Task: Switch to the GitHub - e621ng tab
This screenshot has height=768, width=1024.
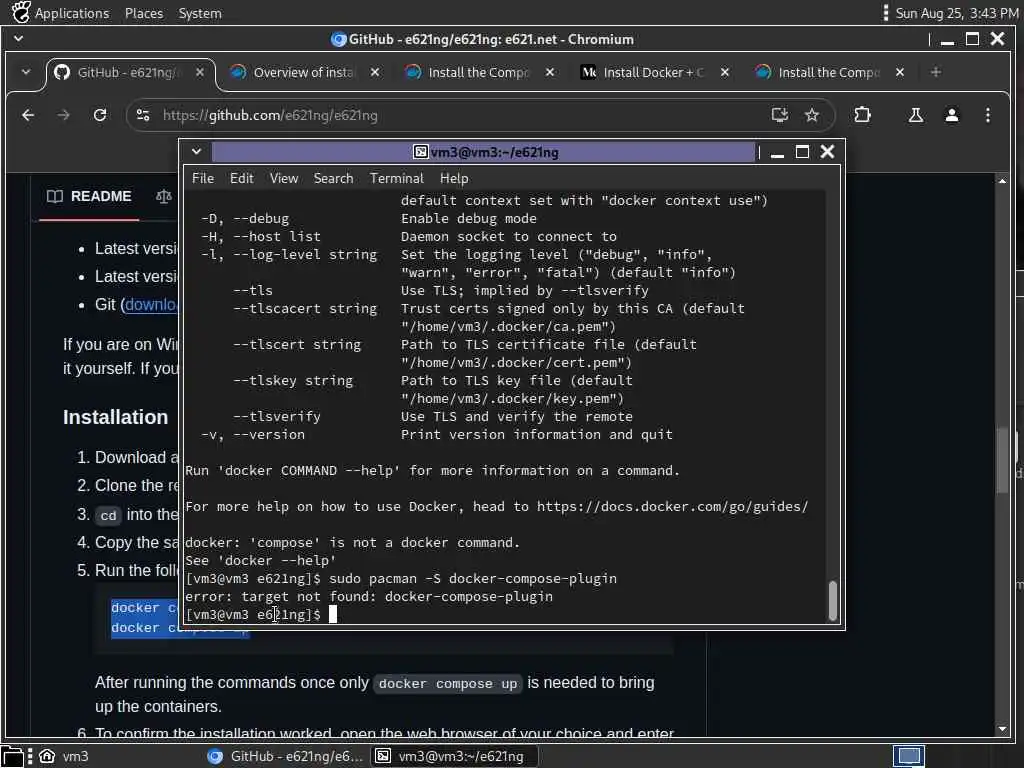Action: point(128,72)
